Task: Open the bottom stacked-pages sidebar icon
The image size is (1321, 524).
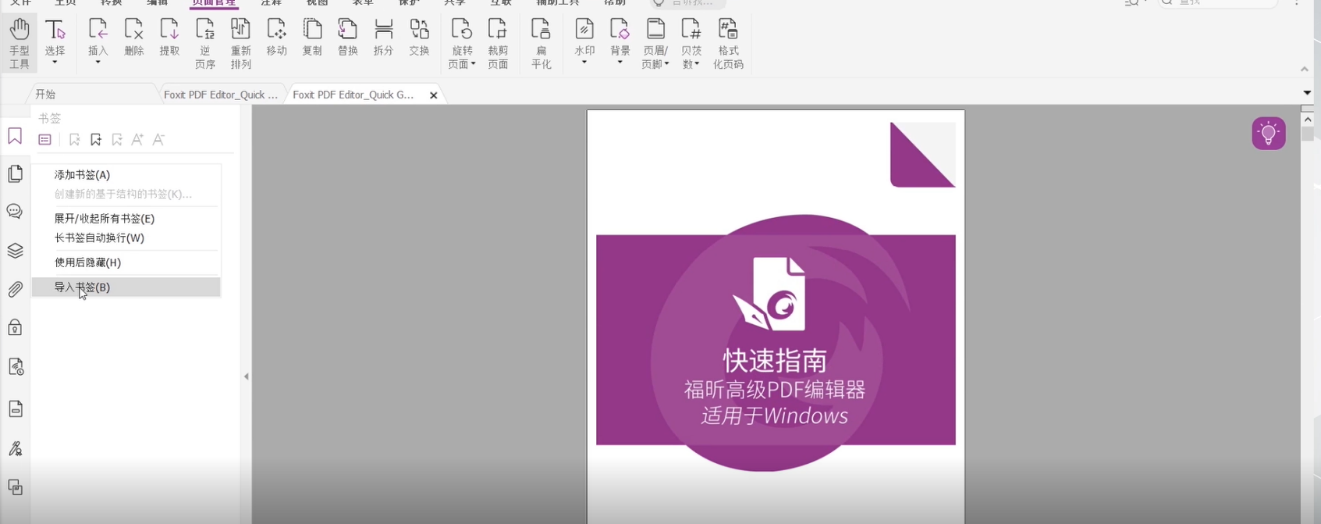Action: (15, 487)
